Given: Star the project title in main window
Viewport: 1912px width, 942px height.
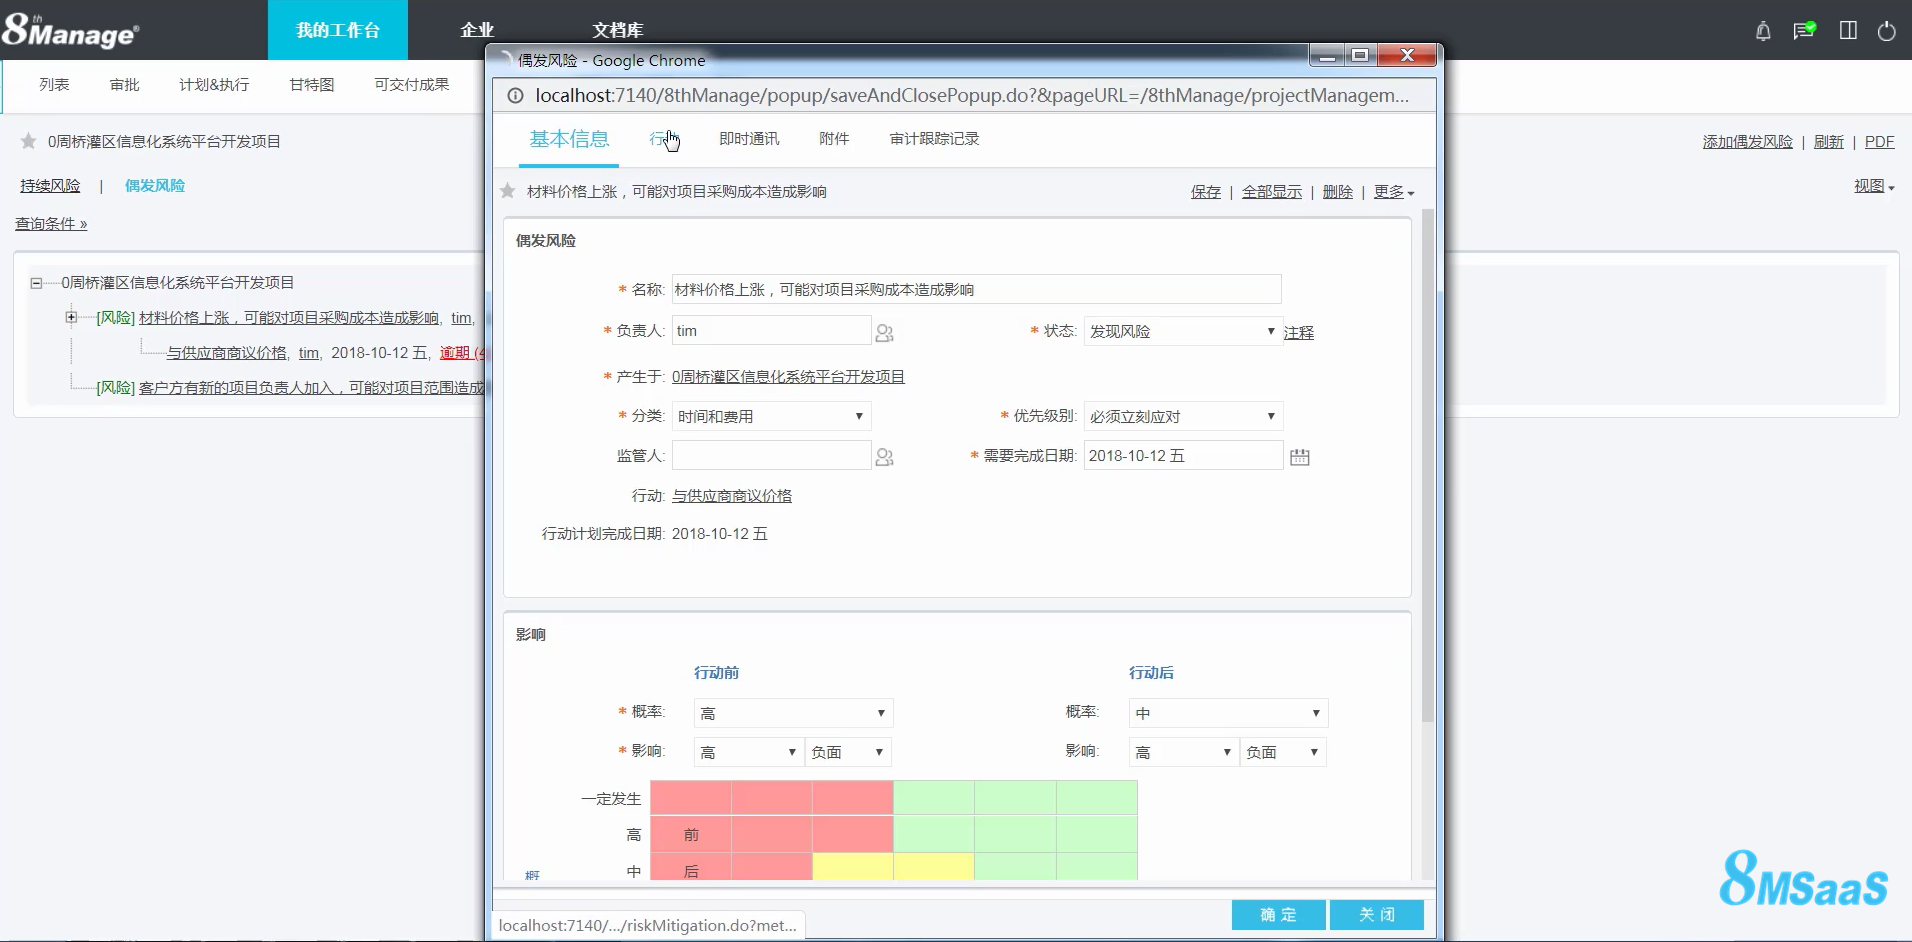Looking at the screenshot, I should [29, 141].
